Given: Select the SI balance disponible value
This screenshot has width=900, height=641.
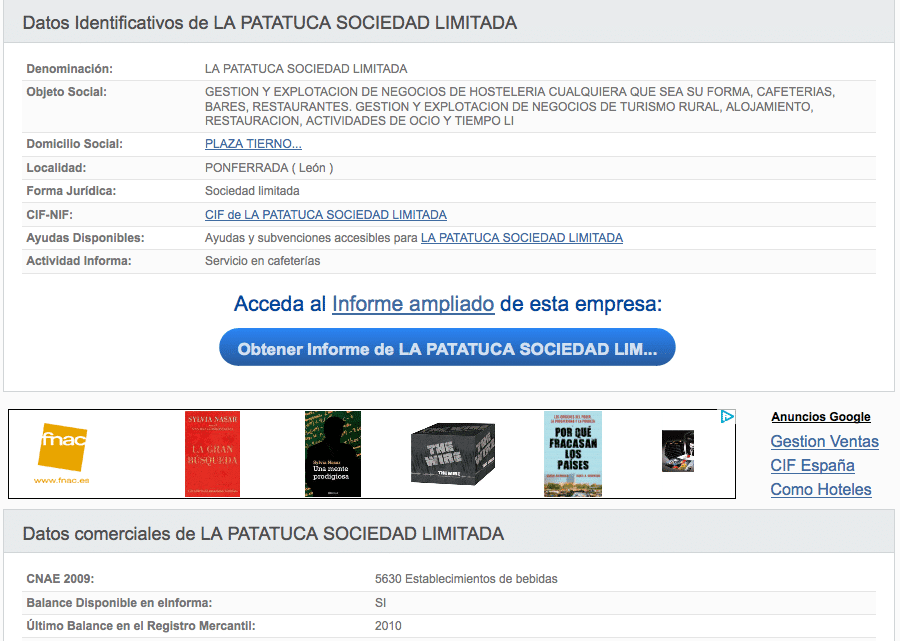Looking at the screenshot, I should click(381, 603).
